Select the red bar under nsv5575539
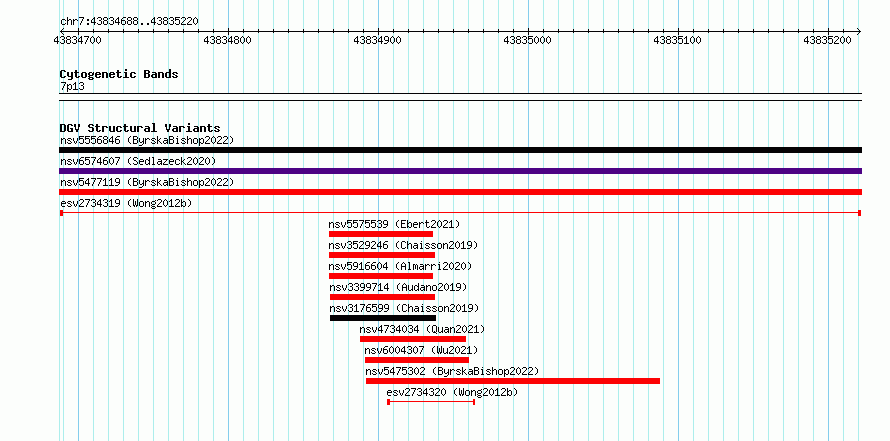This screenshot has height=441, width=890. (x=381, y=234)
